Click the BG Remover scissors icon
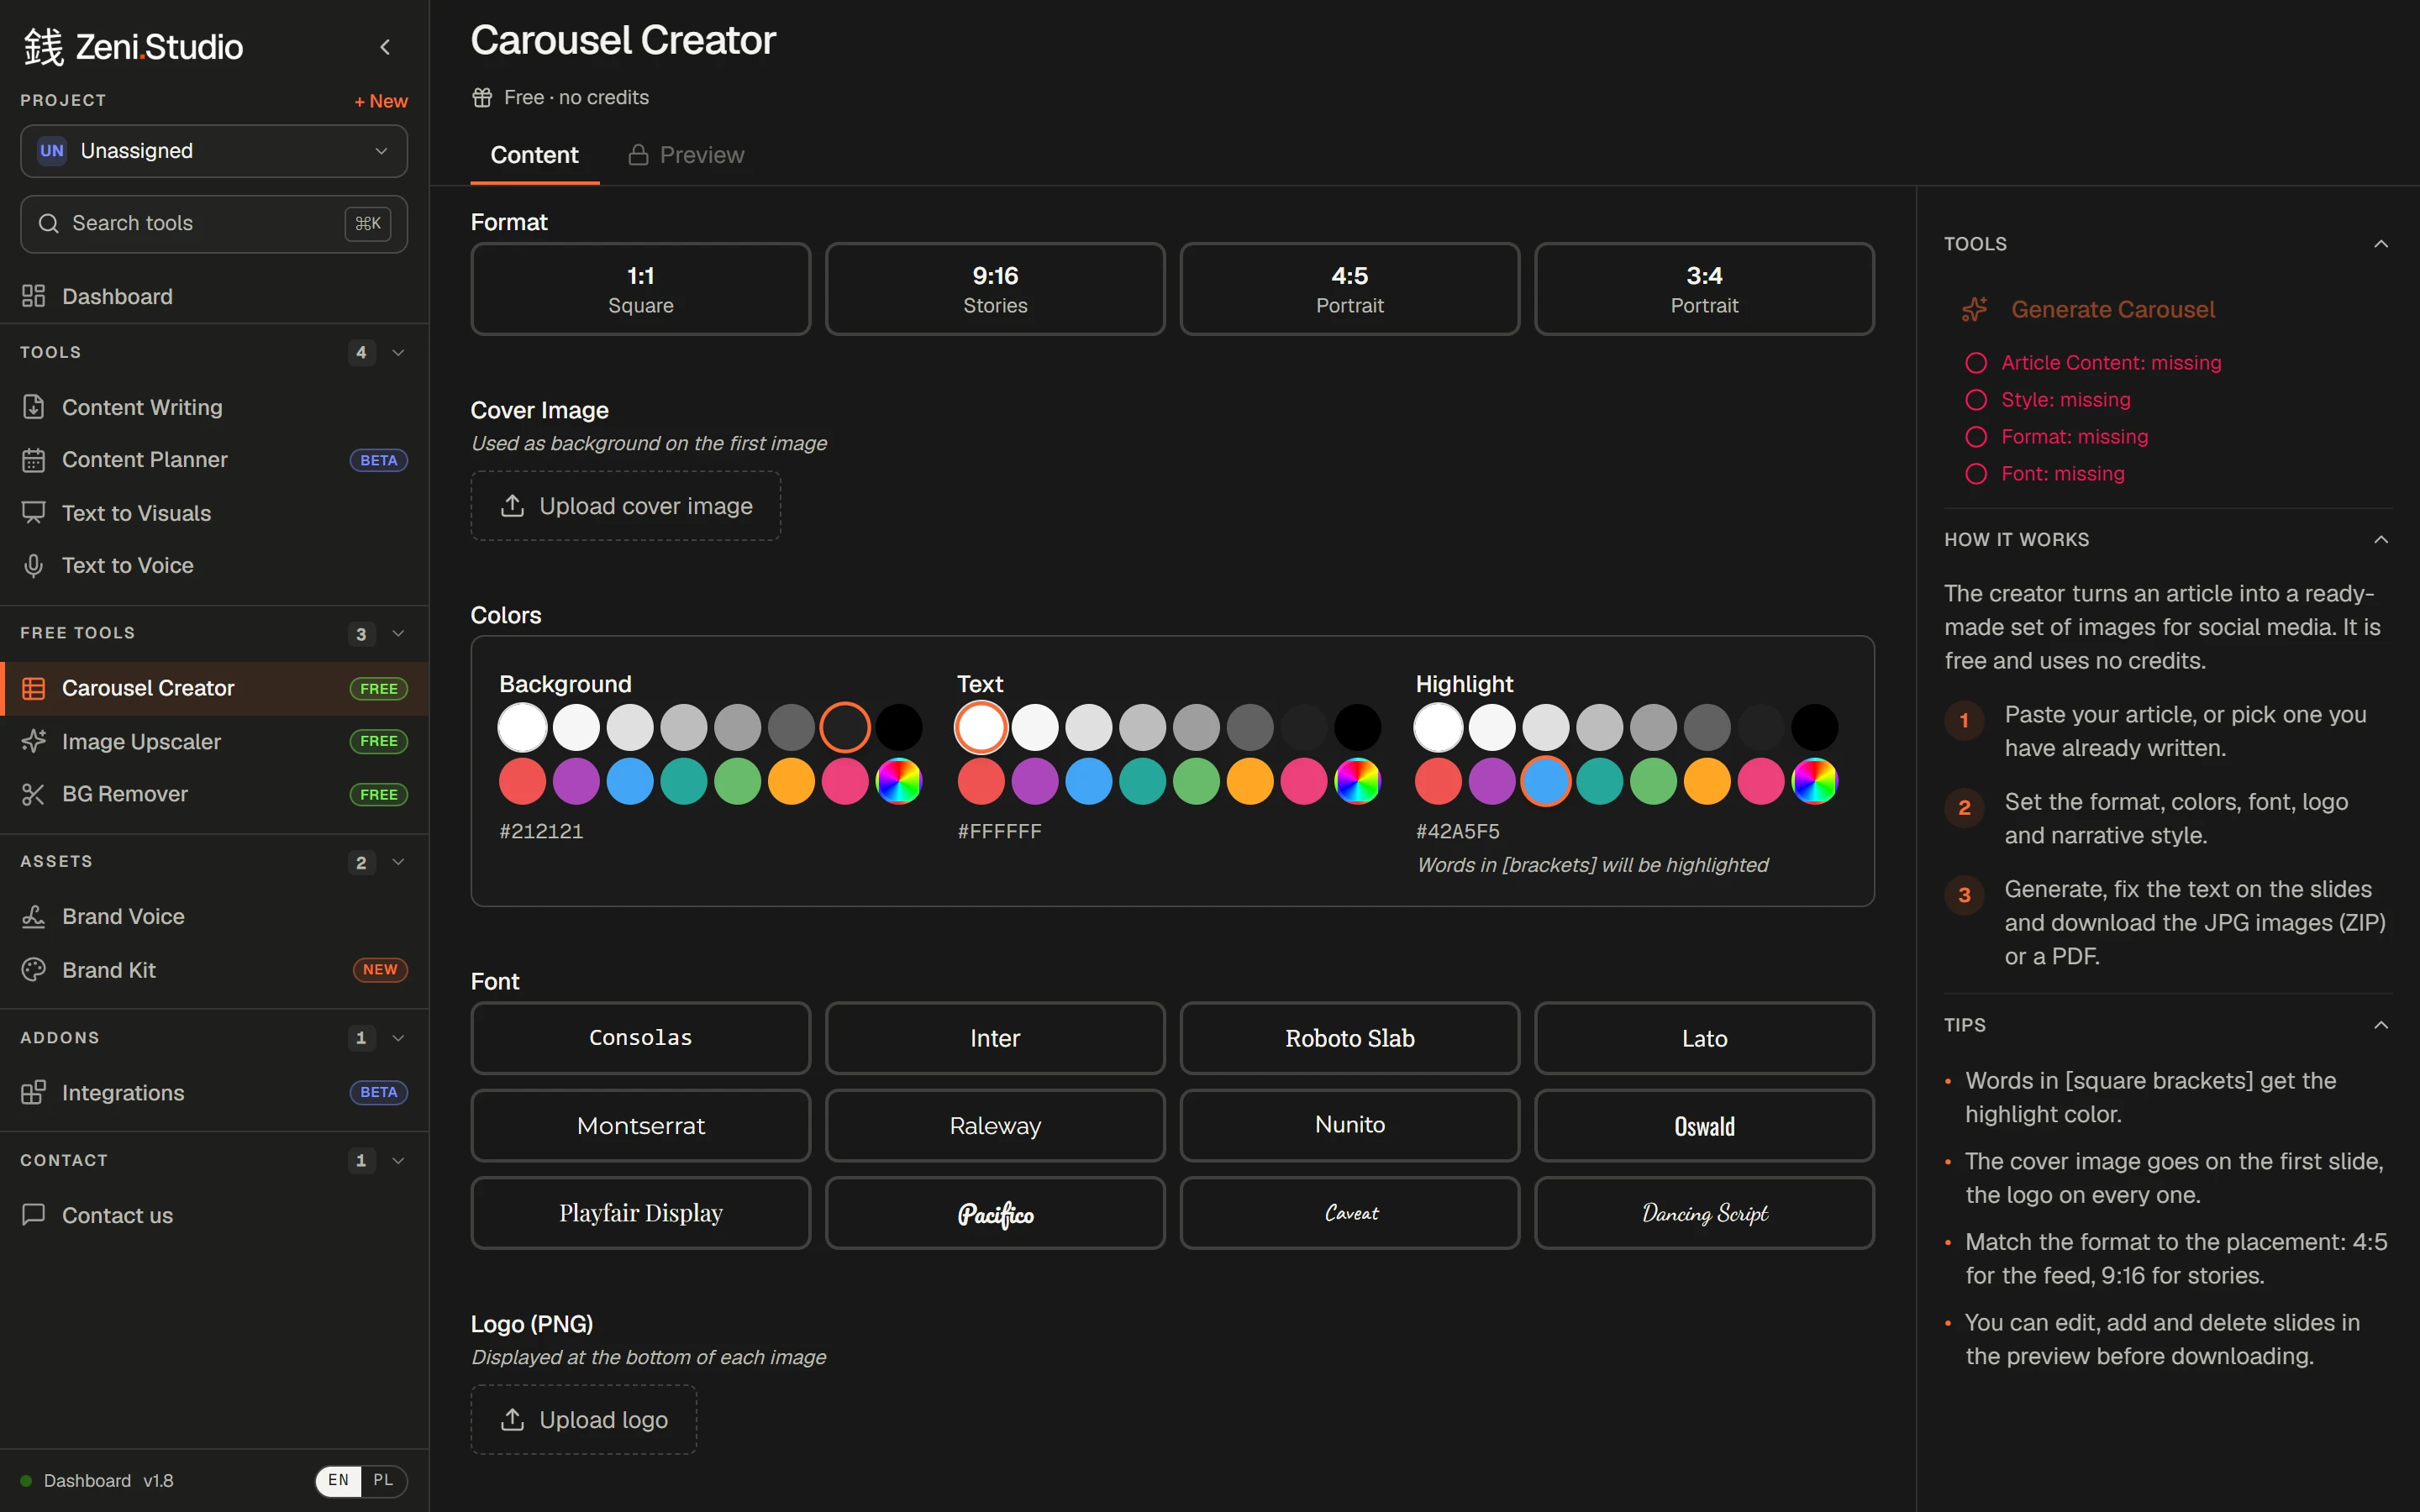 [x=34, y=794]
